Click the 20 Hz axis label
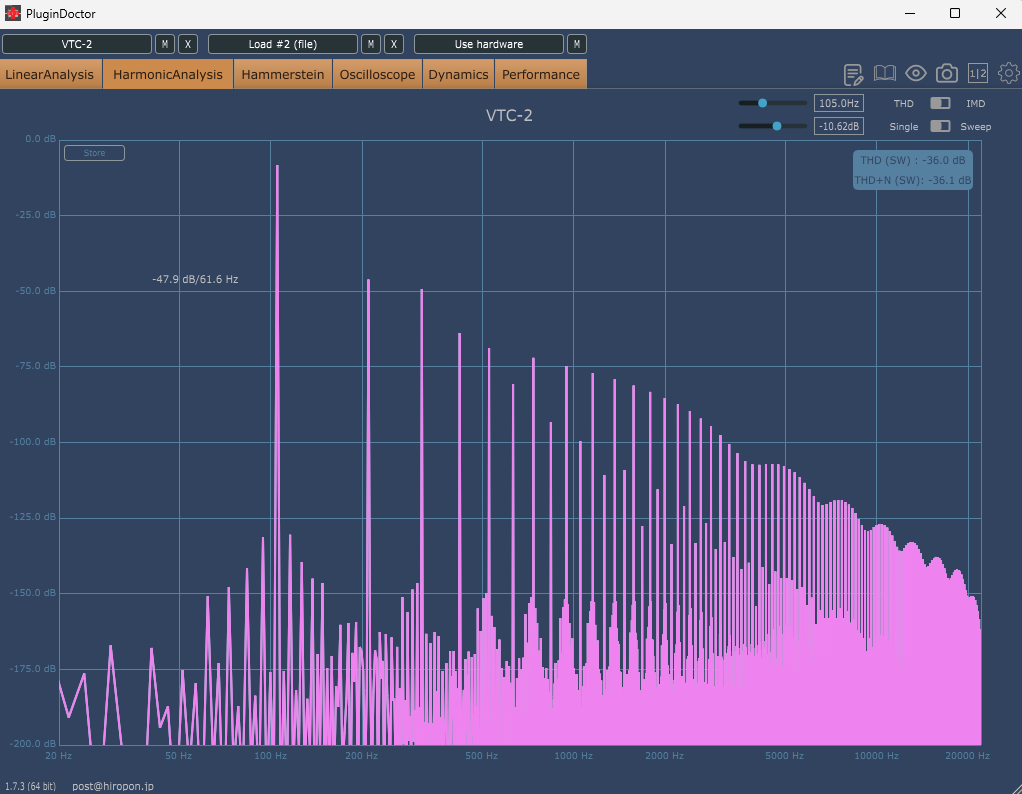The height and width of the screenshot is (794, 1022). [59, 756]
